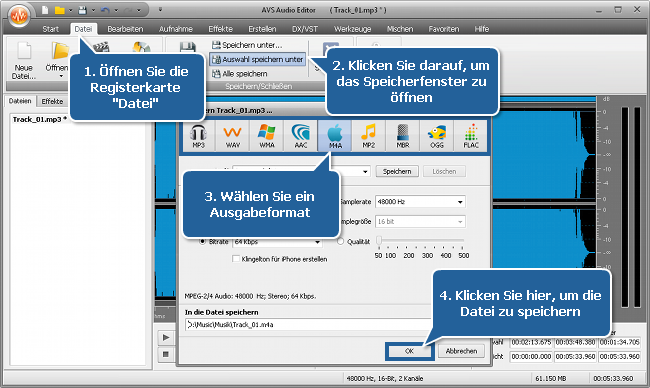Click the 48000 Hz, 16-Bit, 2 Kanäle status text
The image size is (650, 388).
pyautogui.click(x=385, y=378)
